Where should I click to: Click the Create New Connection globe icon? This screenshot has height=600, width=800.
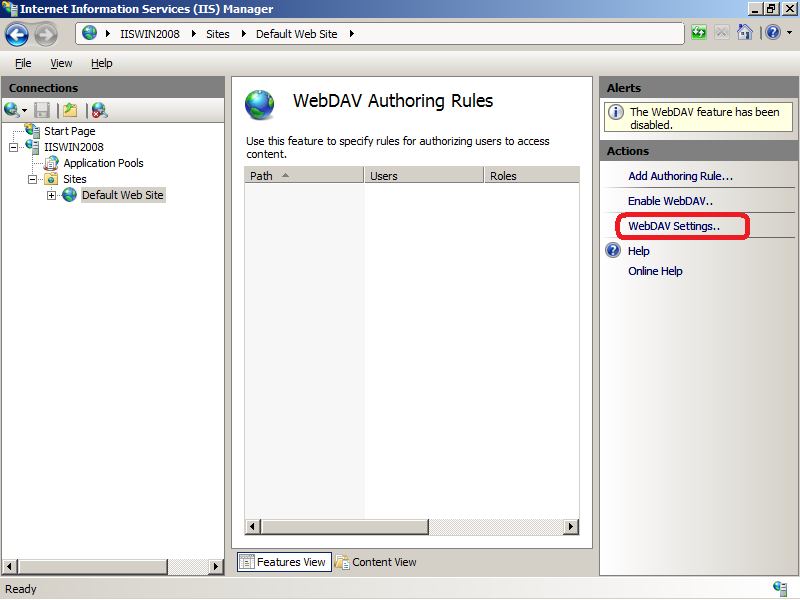[x=9, y=110]
